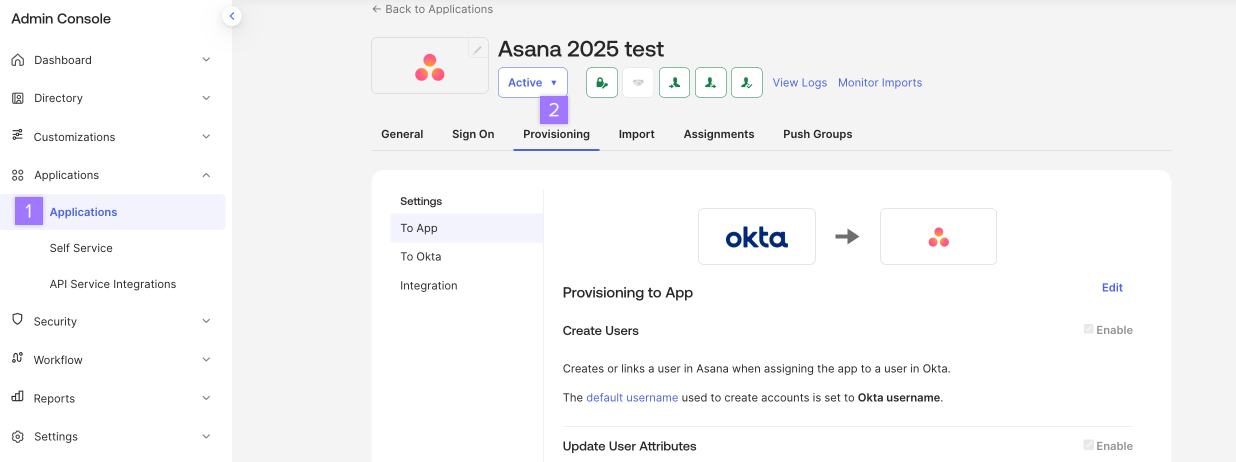Open the Push Groups tab
This screenshot has width=1236, height=462.
click(817, 134)
